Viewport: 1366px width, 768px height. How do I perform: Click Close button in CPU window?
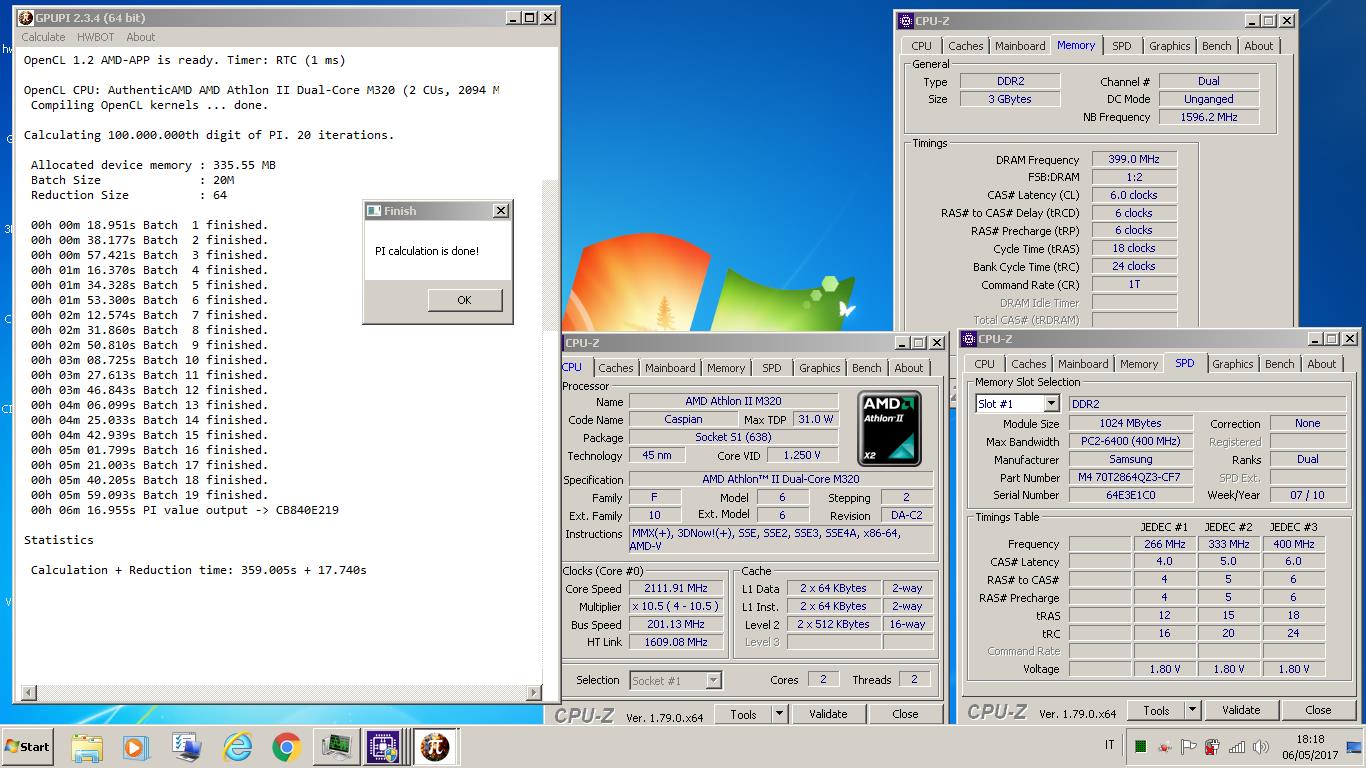906,714
